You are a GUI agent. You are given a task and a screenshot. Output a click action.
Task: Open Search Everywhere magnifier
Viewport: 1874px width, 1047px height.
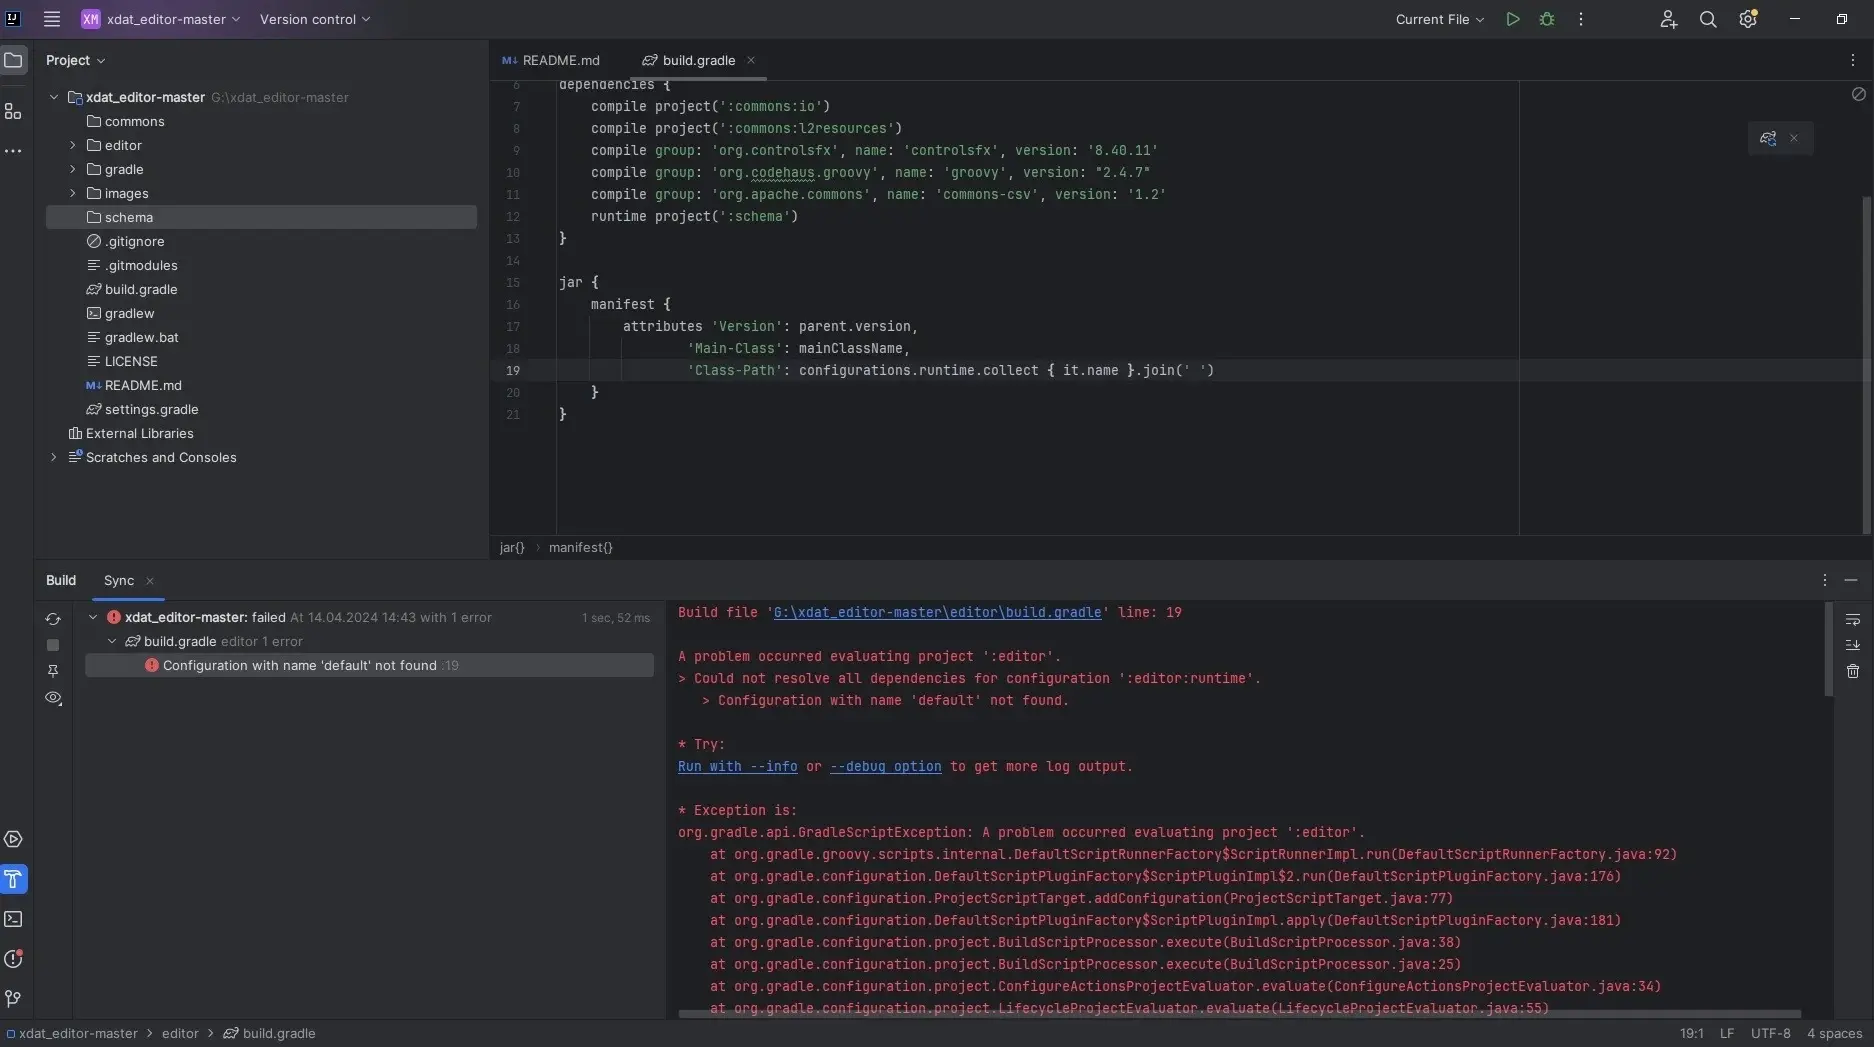coord(1708,19)
